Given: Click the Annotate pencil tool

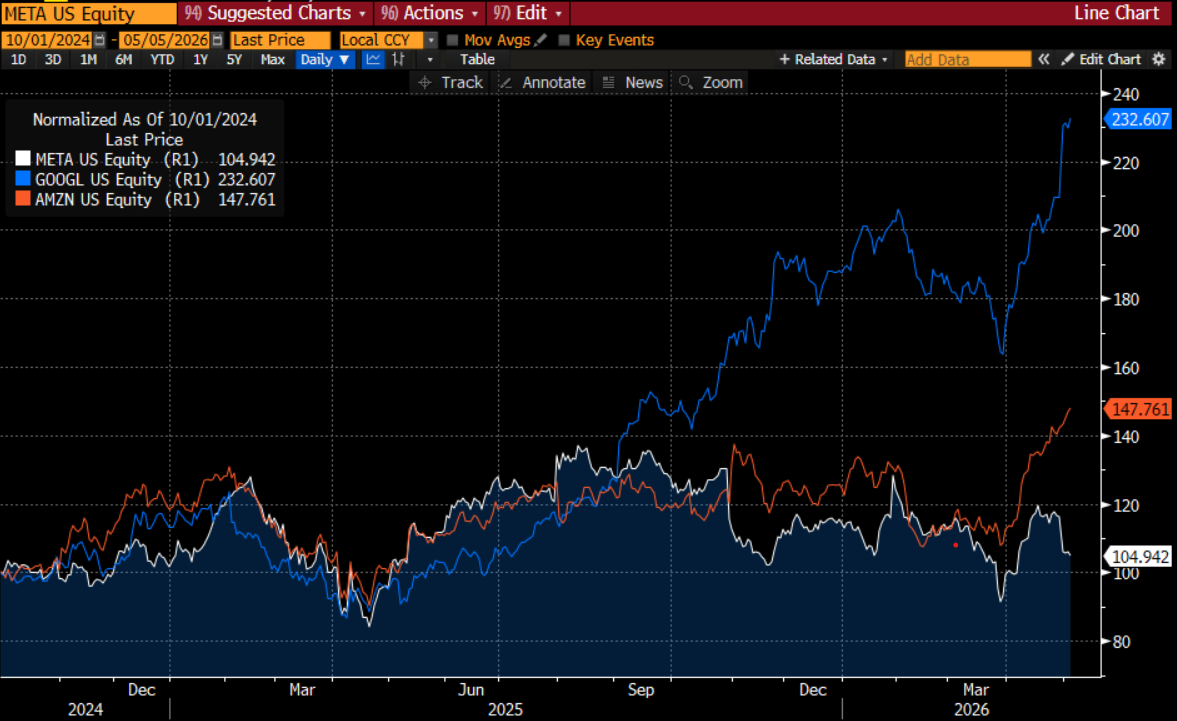Looking at the screenshot, I should point(543,83).
